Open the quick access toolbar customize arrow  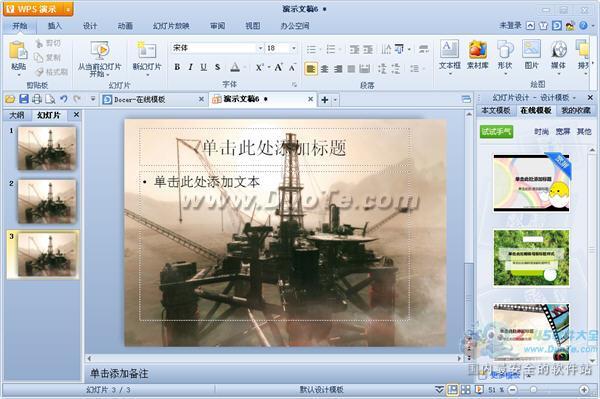(93, 99)
